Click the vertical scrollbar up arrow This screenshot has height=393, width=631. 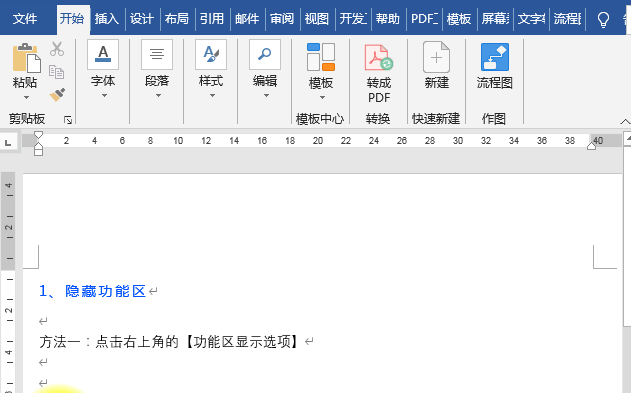click(627, 139)
